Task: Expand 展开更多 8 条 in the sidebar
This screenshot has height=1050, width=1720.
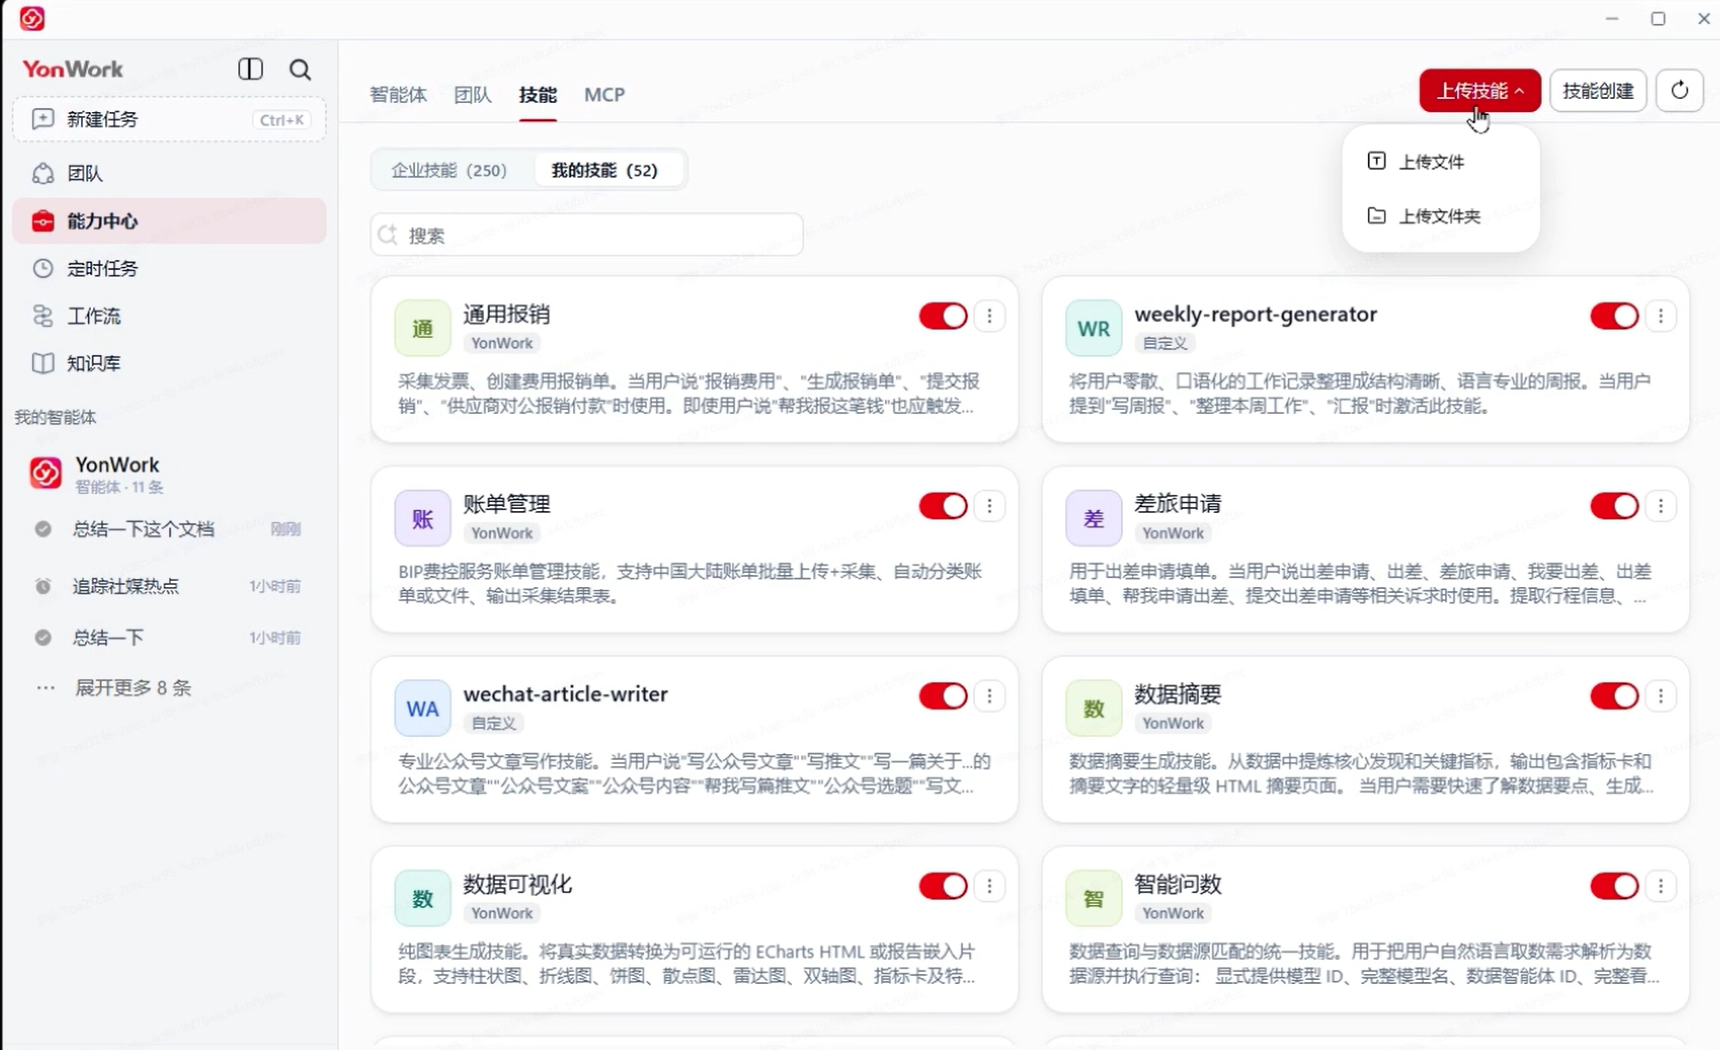Action: tap(132, 688)
